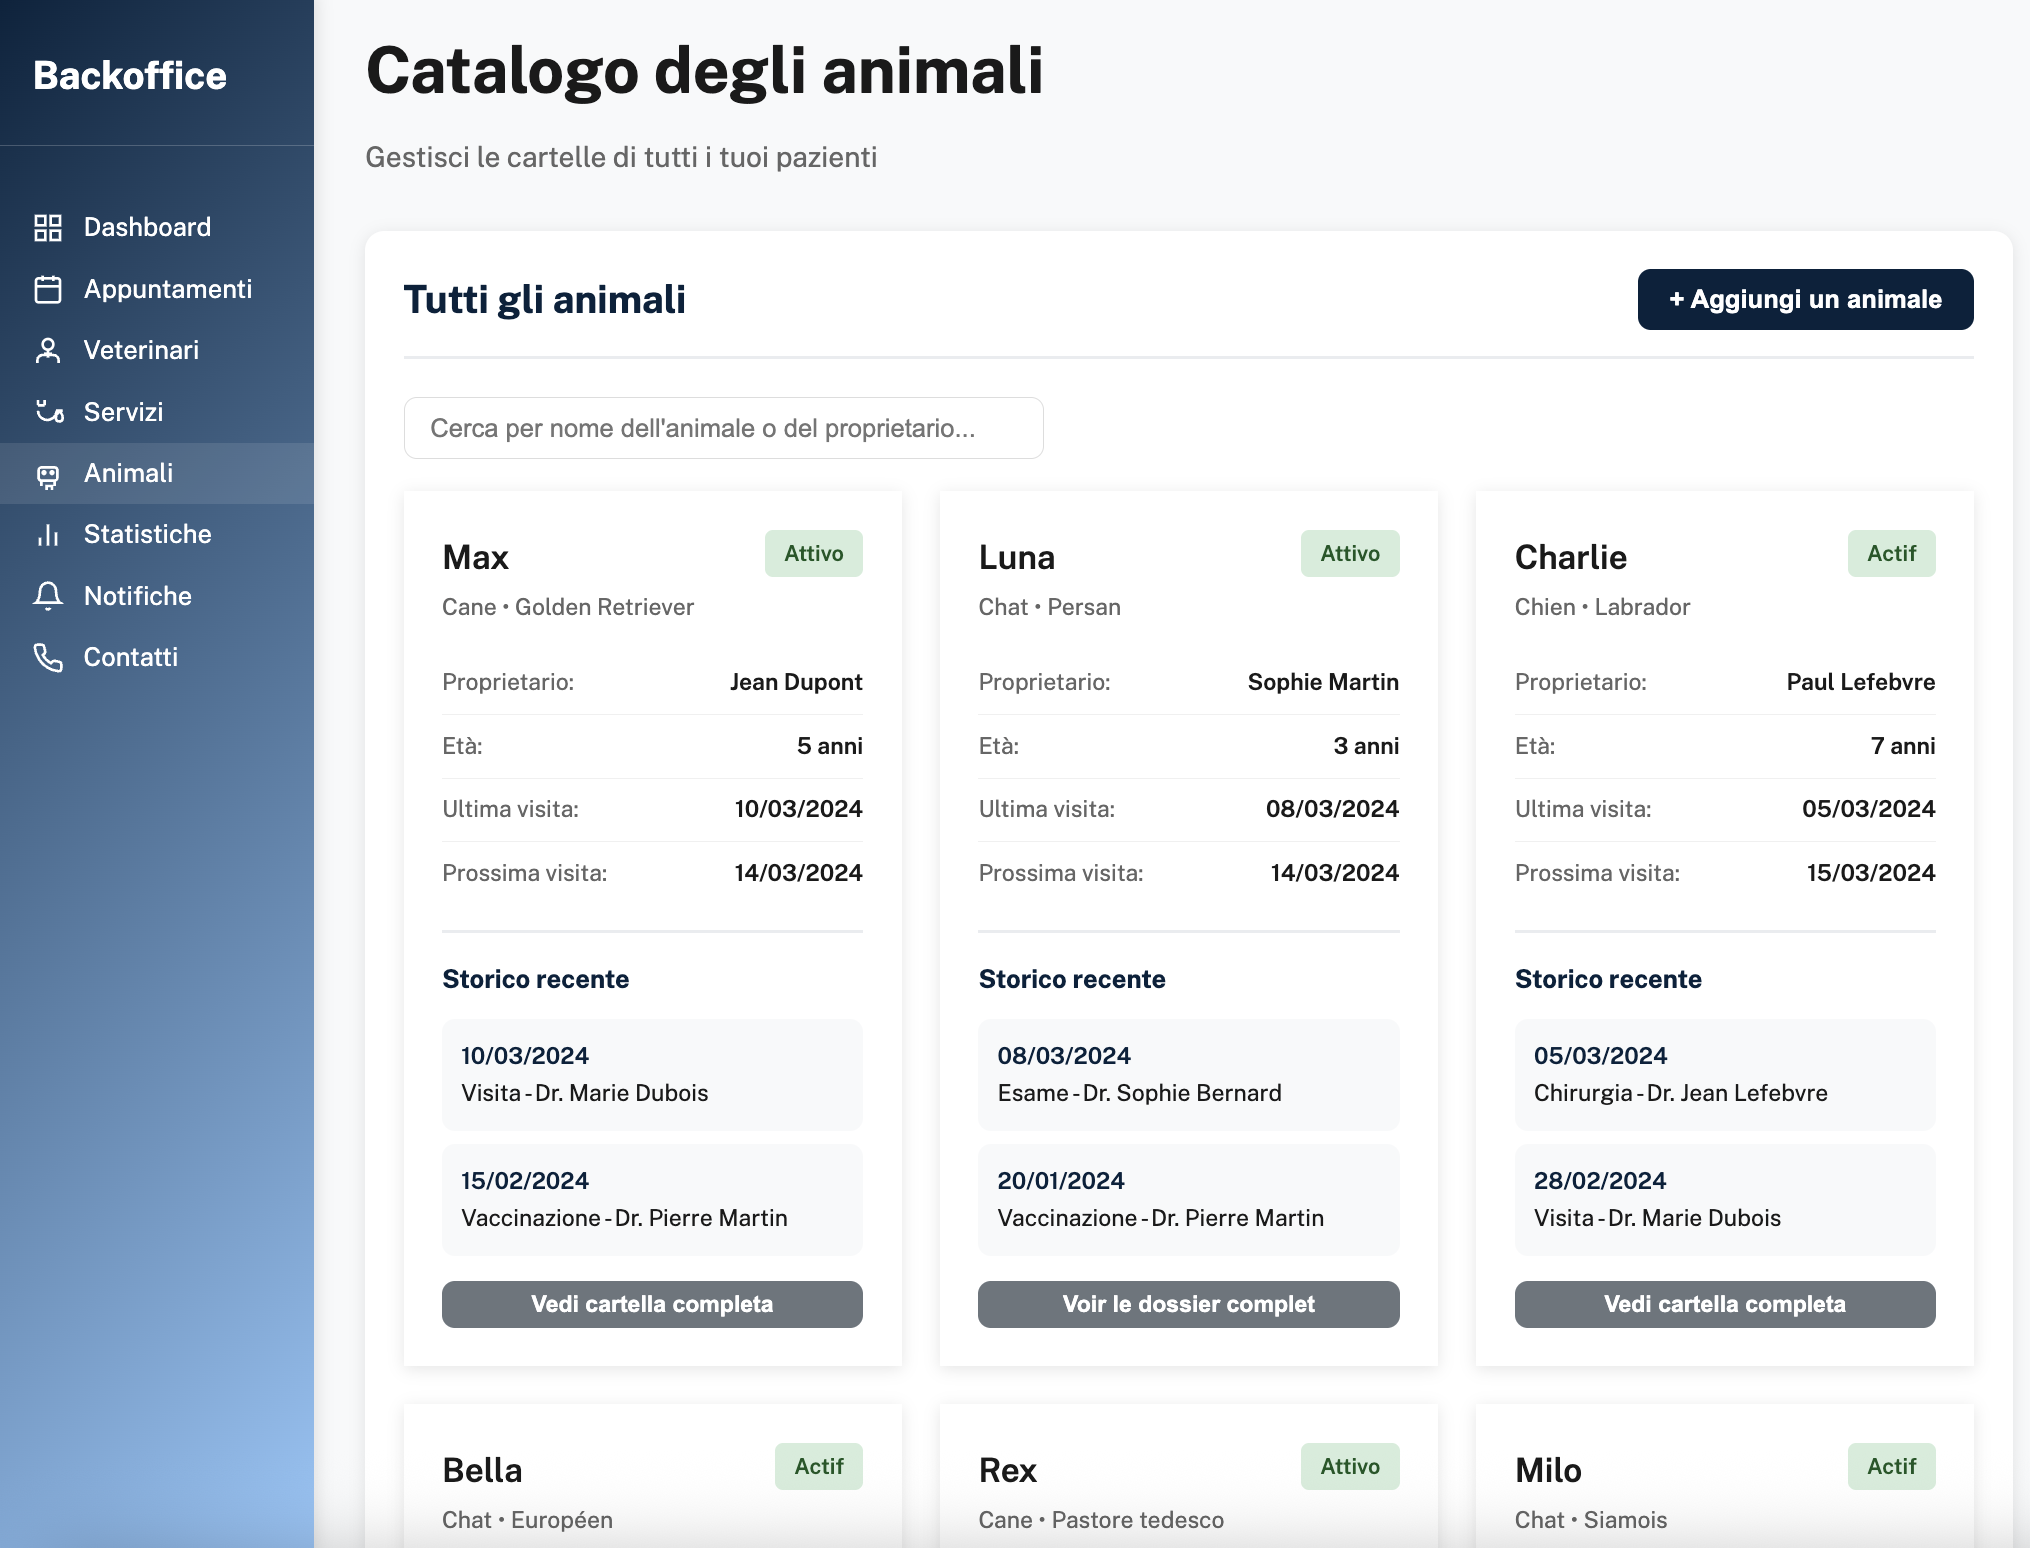The height and width of the screenshot is (1548, 2030).
Task: Click the Dashboard grid icon
Action: (48, 228)
